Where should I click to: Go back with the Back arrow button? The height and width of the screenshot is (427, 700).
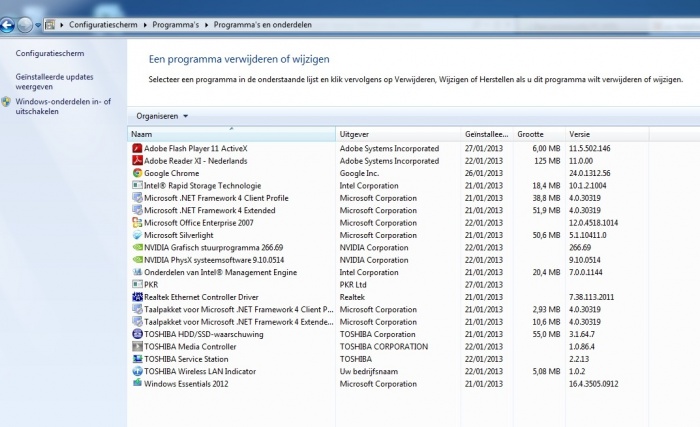[7, 25]
